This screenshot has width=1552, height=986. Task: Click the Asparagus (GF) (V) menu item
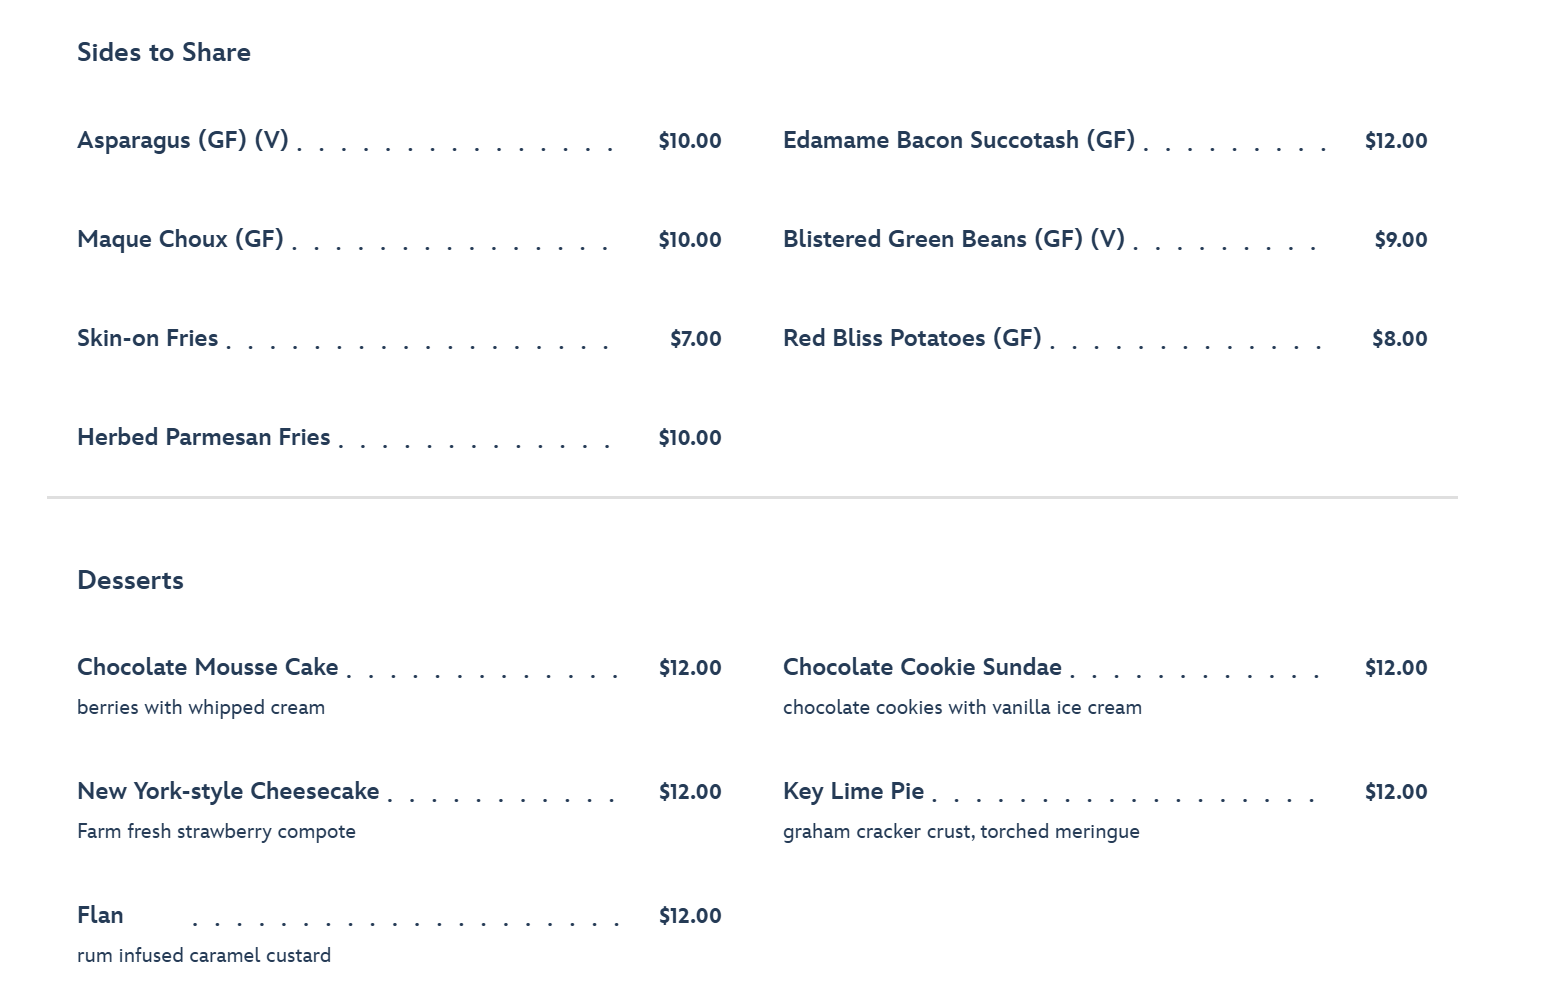point(183,140)
